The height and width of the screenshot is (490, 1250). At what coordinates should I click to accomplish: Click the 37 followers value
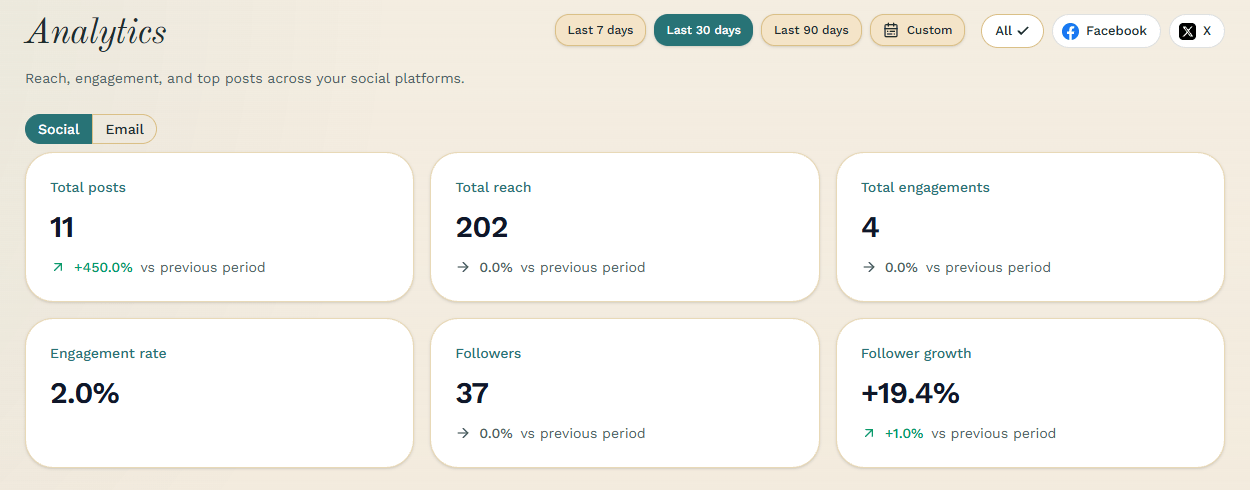click(472, 393)
